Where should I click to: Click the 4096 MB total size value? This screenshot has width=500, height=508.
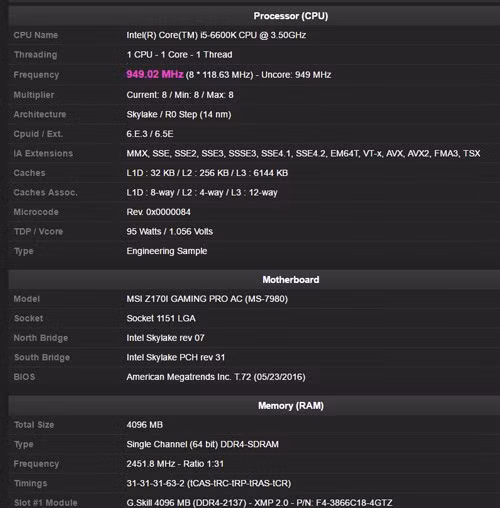click(145, 425)
